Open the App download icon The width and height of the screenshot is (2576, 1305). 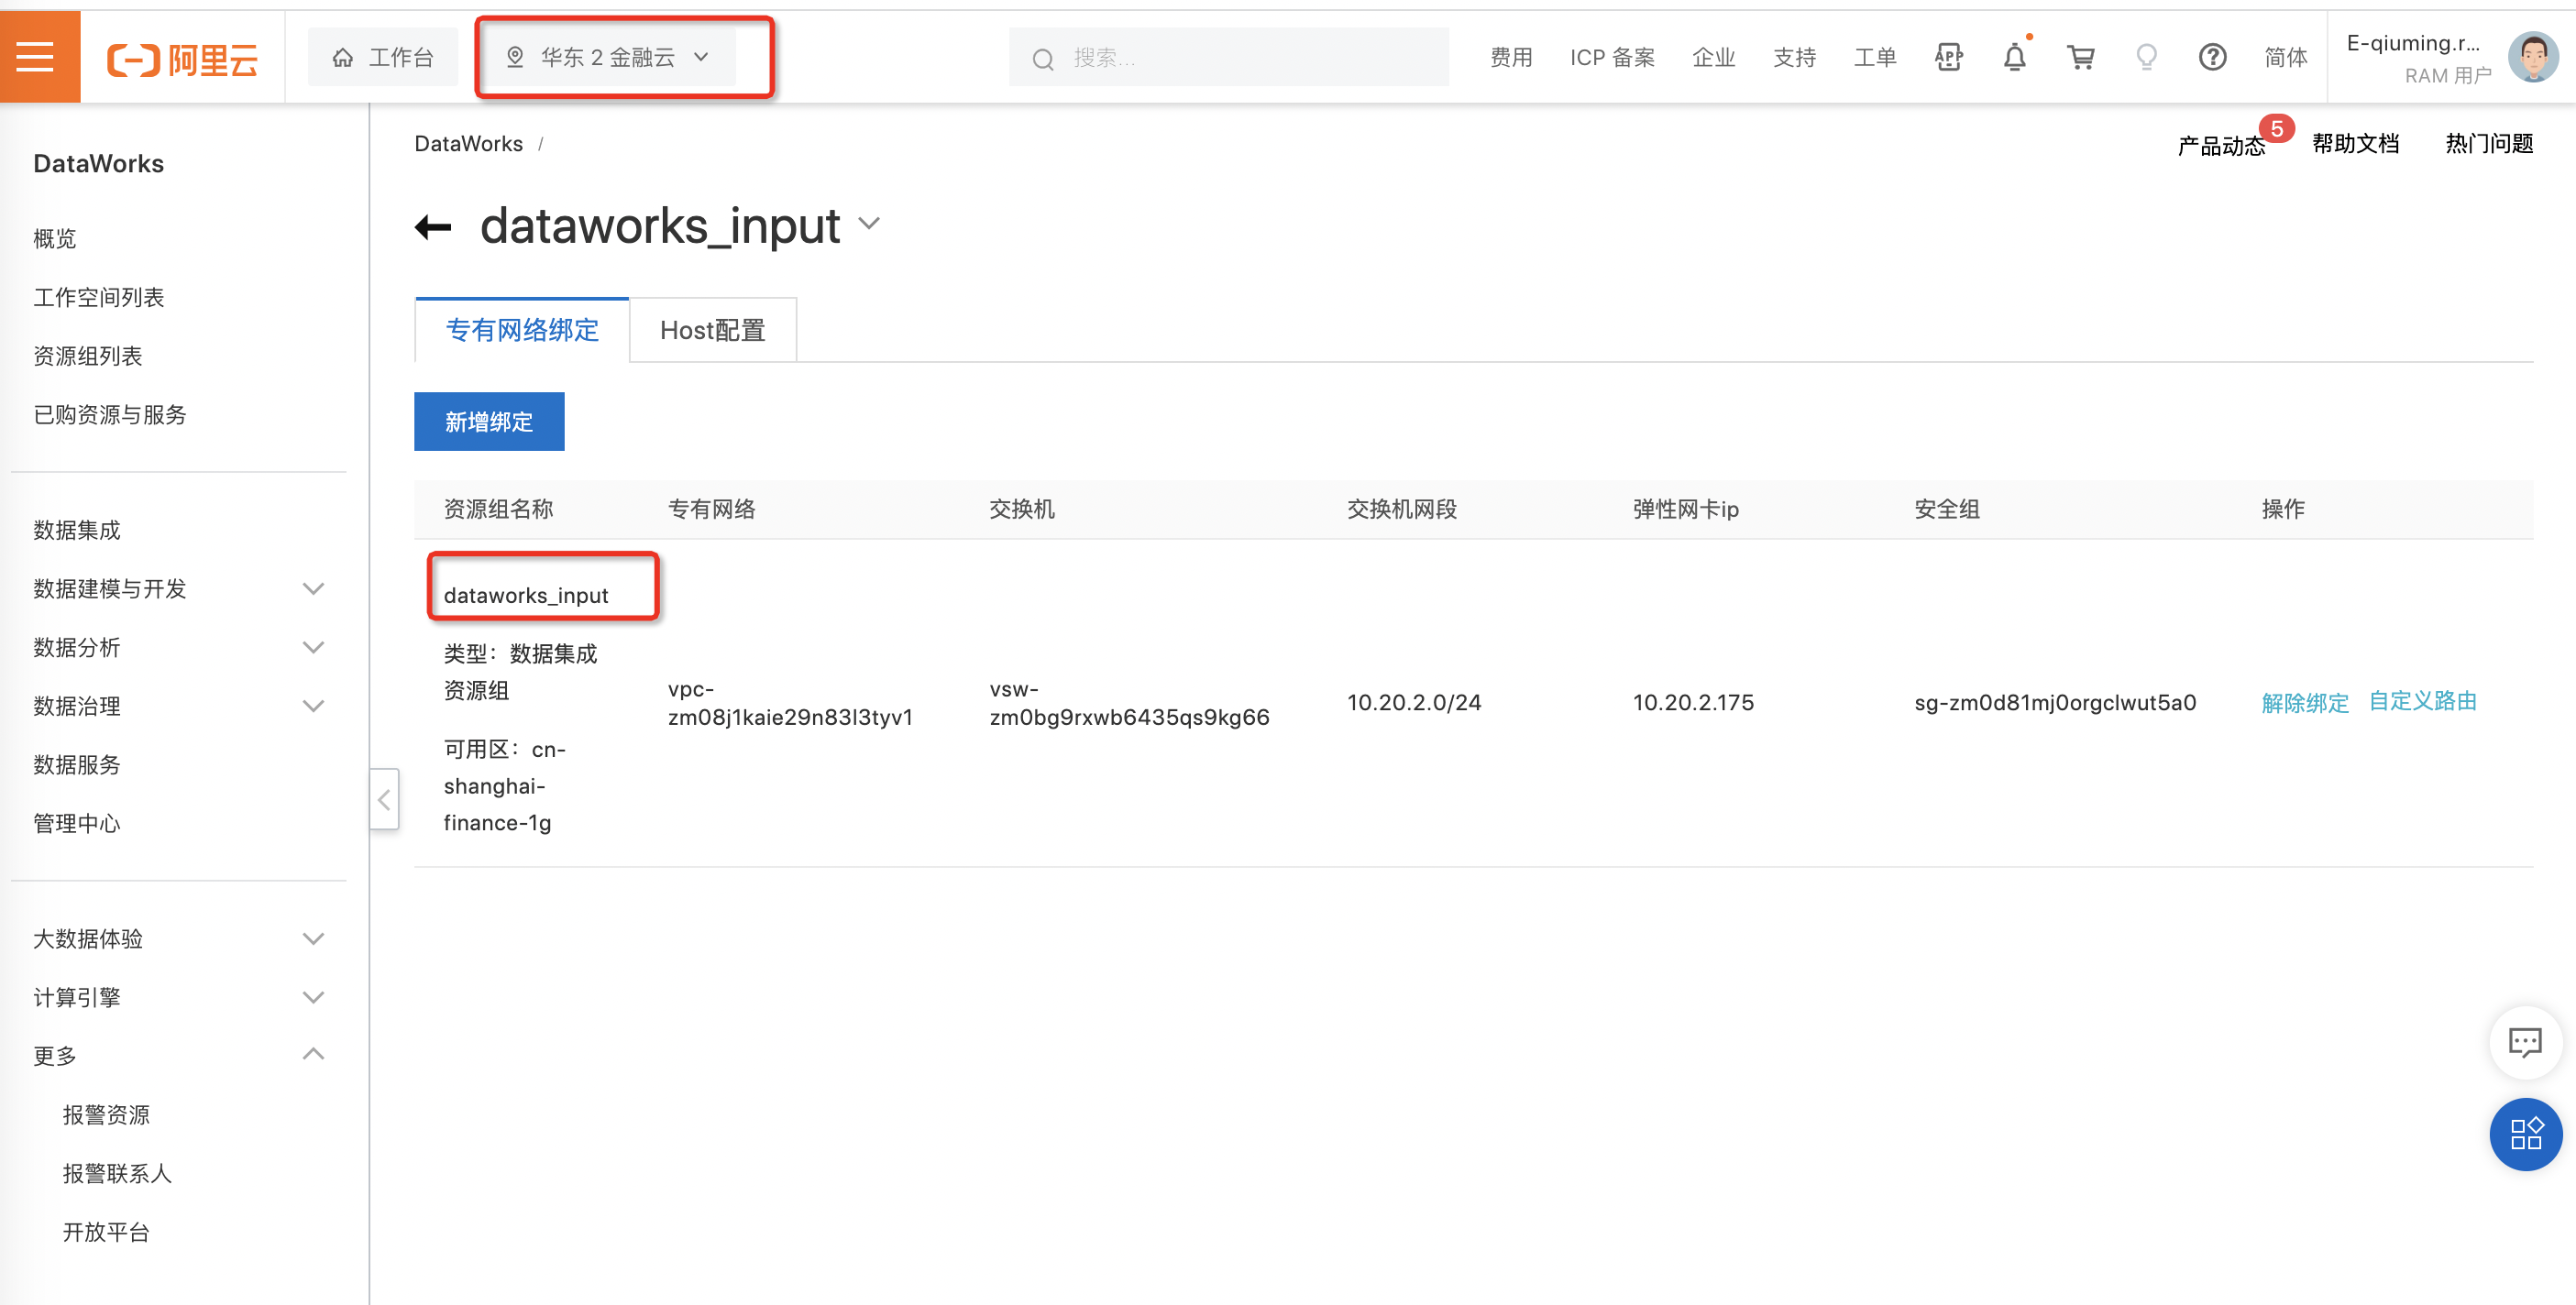pyautogui.click(x=1948, y=58)
